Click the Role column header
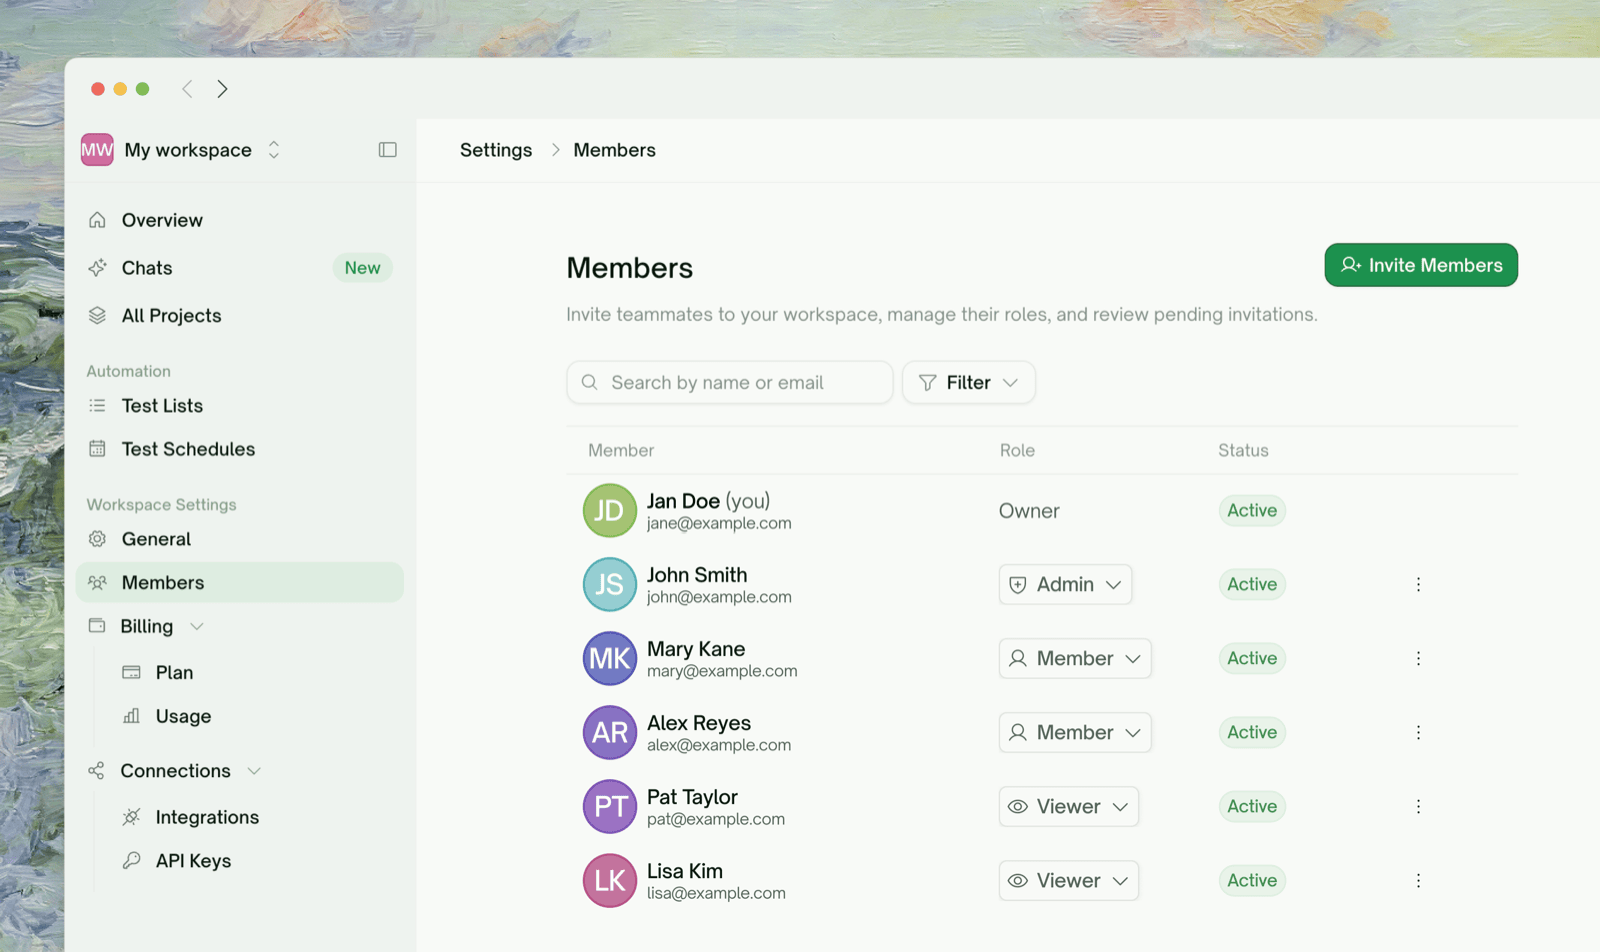The image size is (1600, 952). pyautogui.click(x=1017, y=450)
